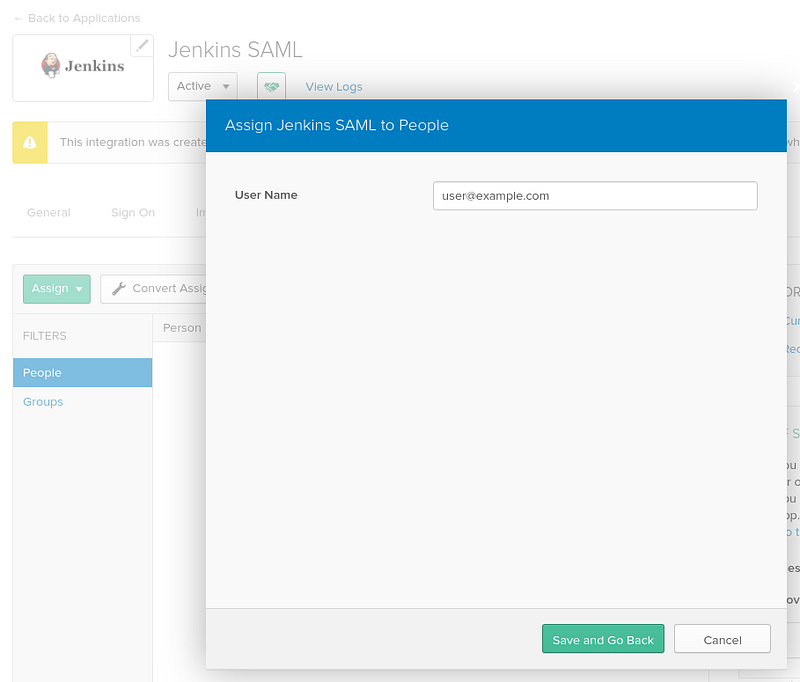The image size is (800, 682).
Task: Select the People filter
Action: 83,372
